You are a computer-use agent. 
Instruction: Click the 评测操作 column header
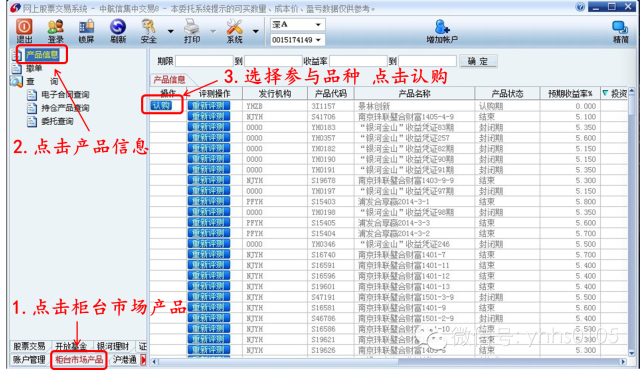(x=214, y=93)
